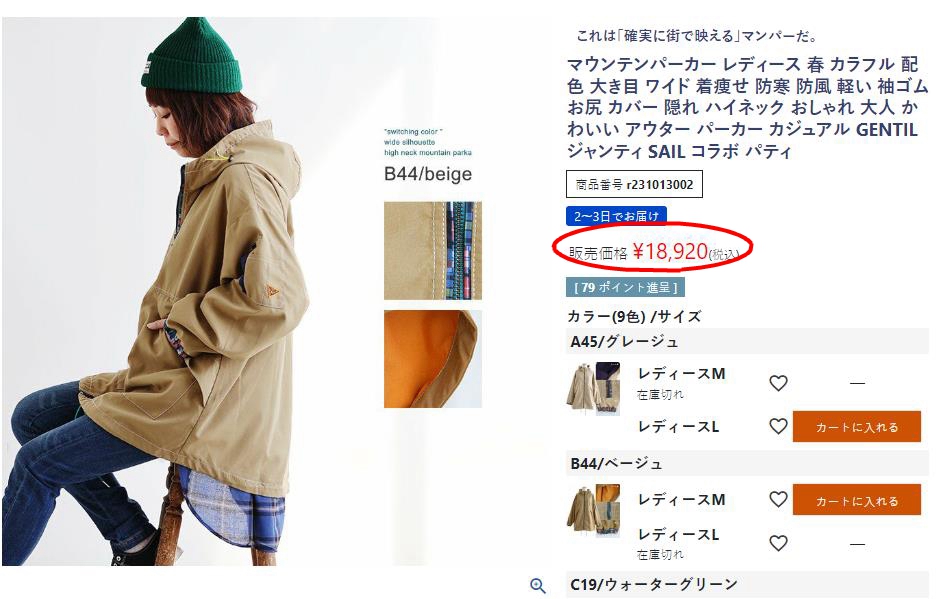949x599 pixels.
Task: Add A45 グレージュ レディースL to cart
Action: pyautogui.click(x=856, y=427)
